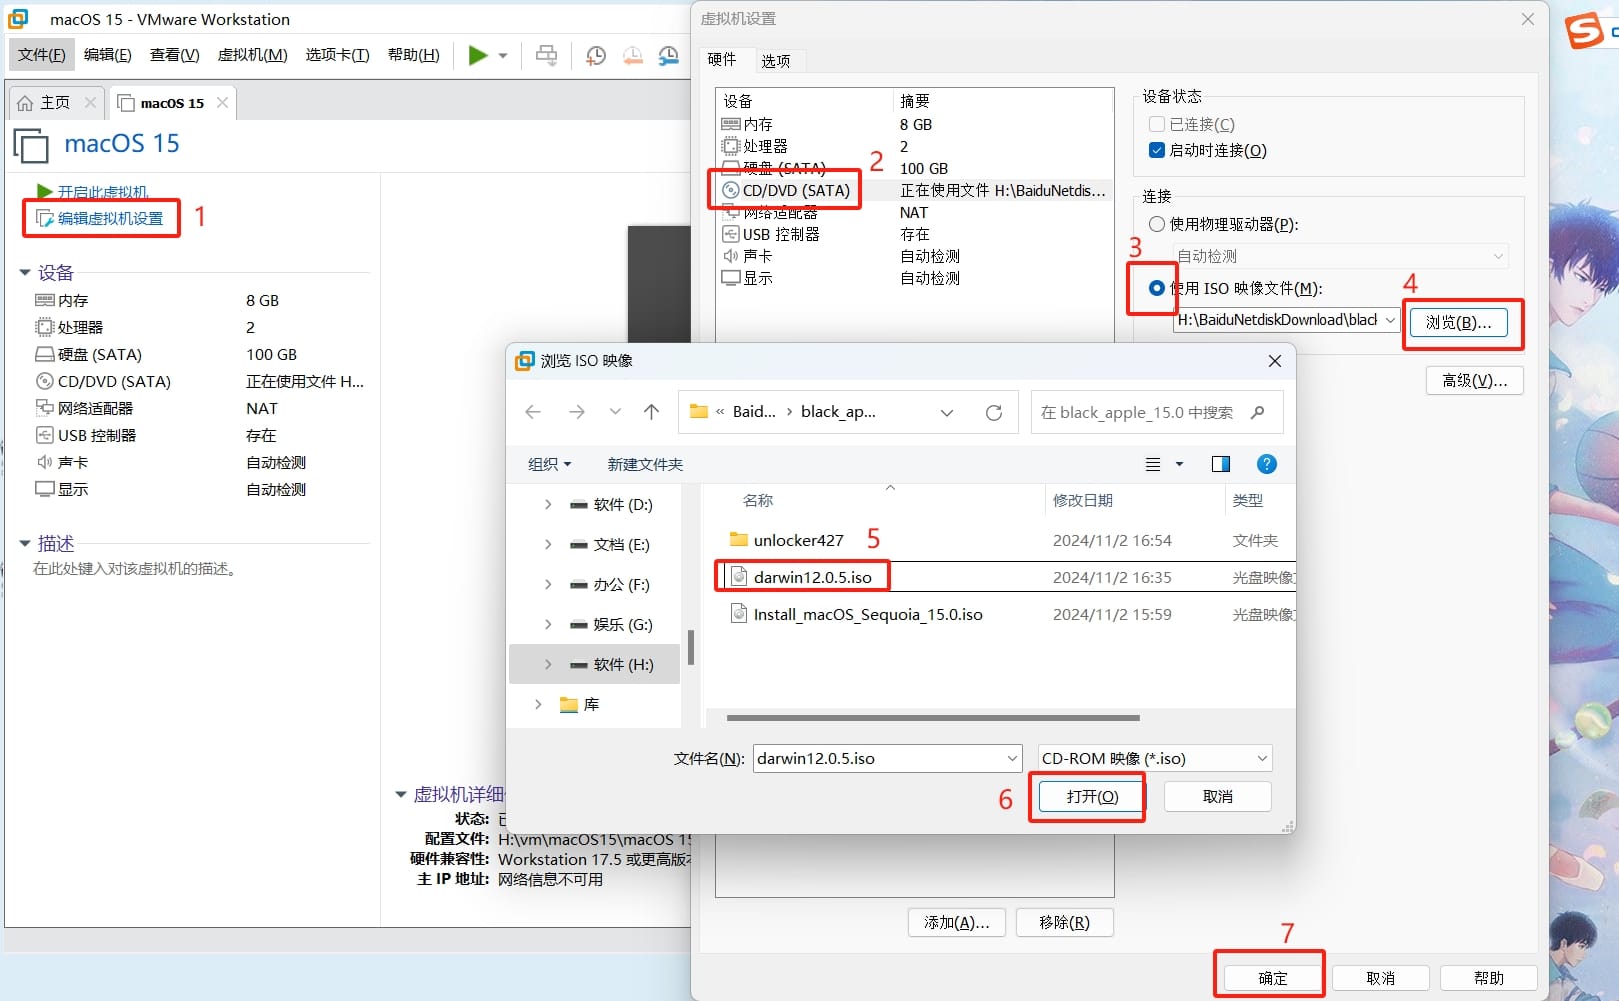Click the revert to snapshot icon

[633, 55]
